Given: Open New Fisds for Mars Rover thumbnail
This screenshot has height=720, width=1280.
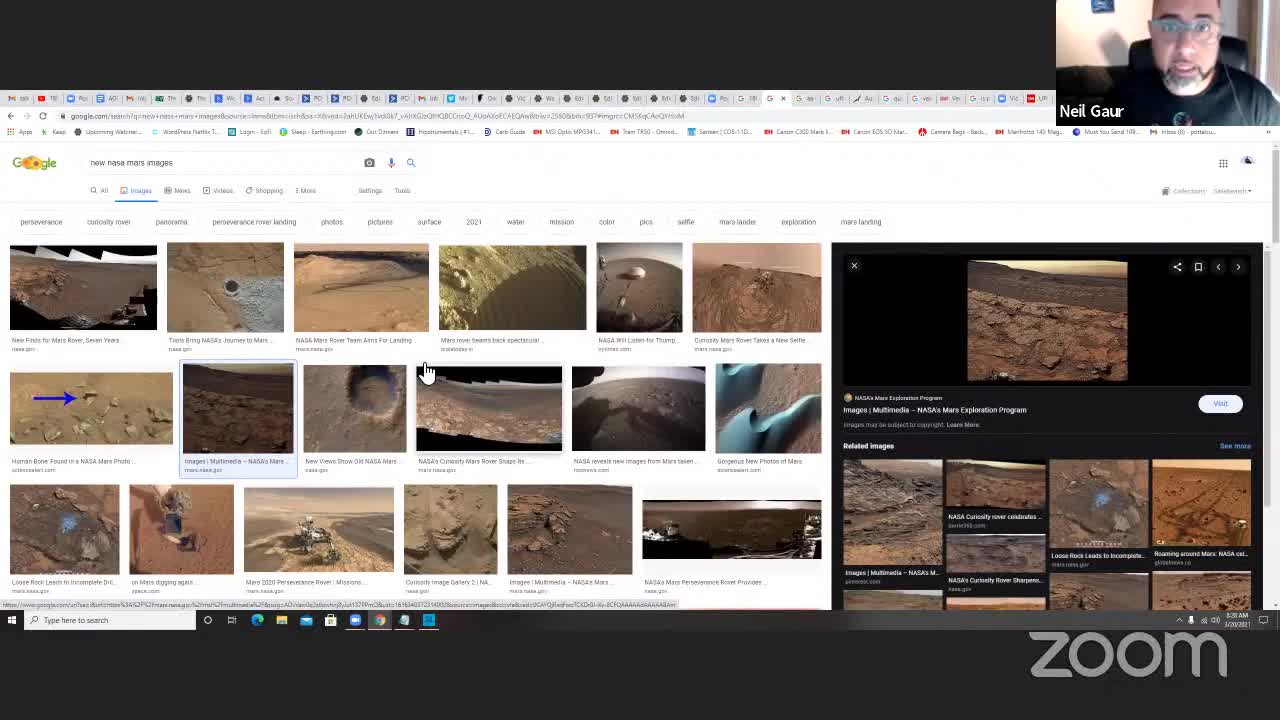Looking at the screenshot, I should point(83,288).
